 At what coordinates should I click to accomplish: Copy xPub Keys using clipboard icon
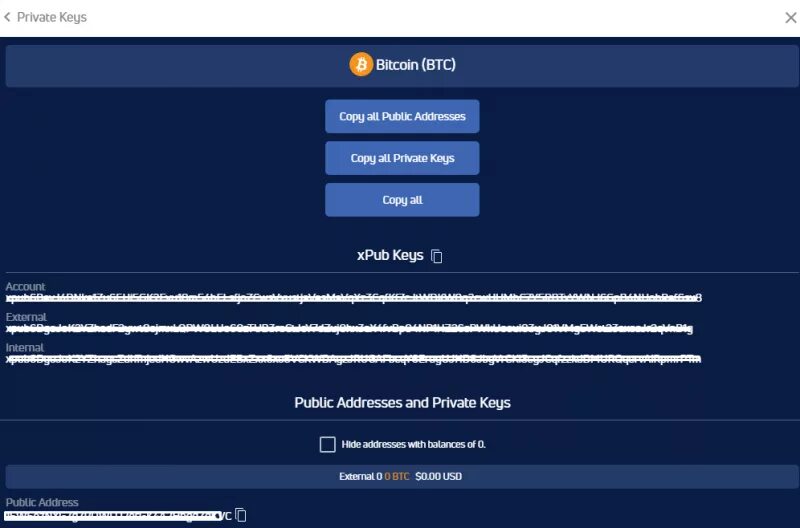click(x=436, y=256)
